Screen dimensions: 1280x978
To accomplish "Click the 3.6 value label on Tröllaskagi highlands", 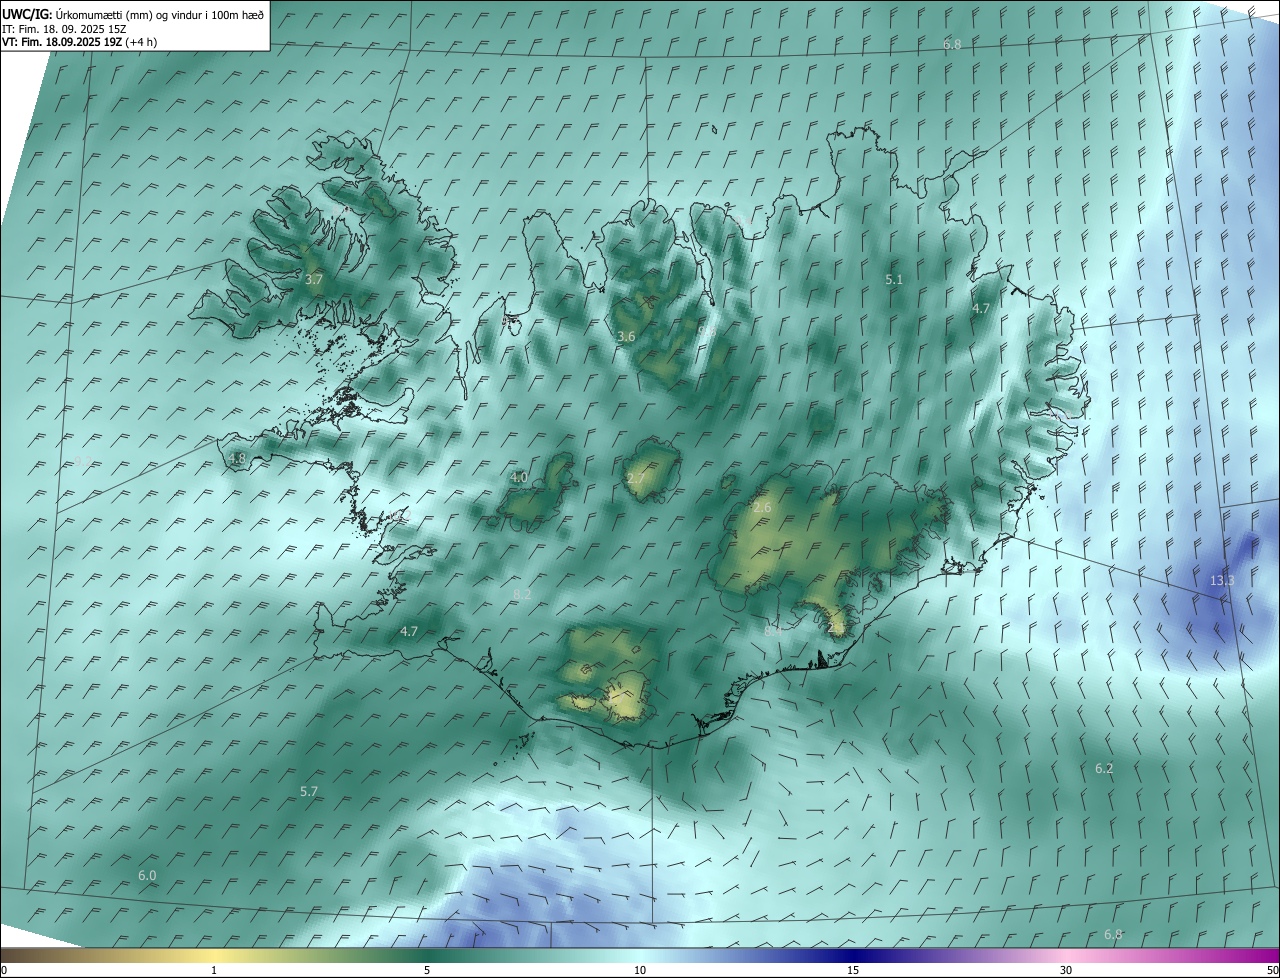I will click(x=626, y=337).
